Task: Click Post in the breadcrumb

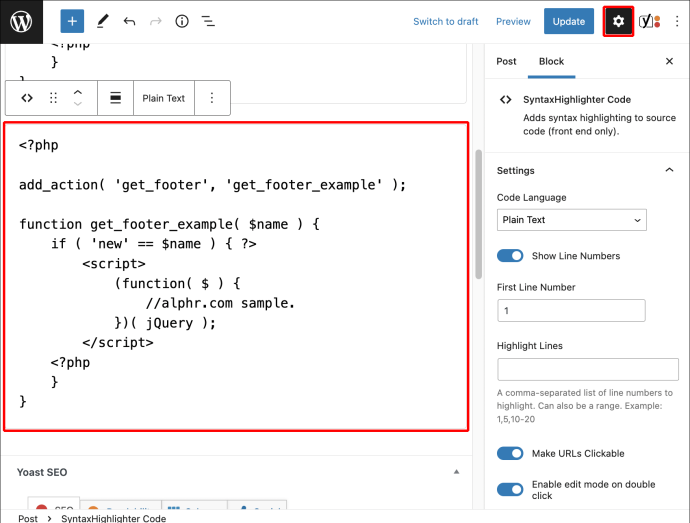Action: tap(28, 518)
